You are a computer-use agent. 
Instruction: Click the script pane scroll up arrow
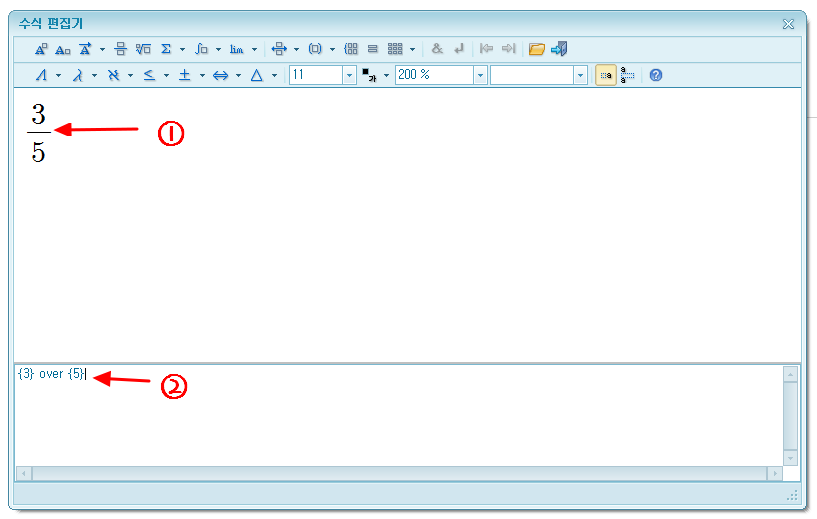click(x=790, y=374)
